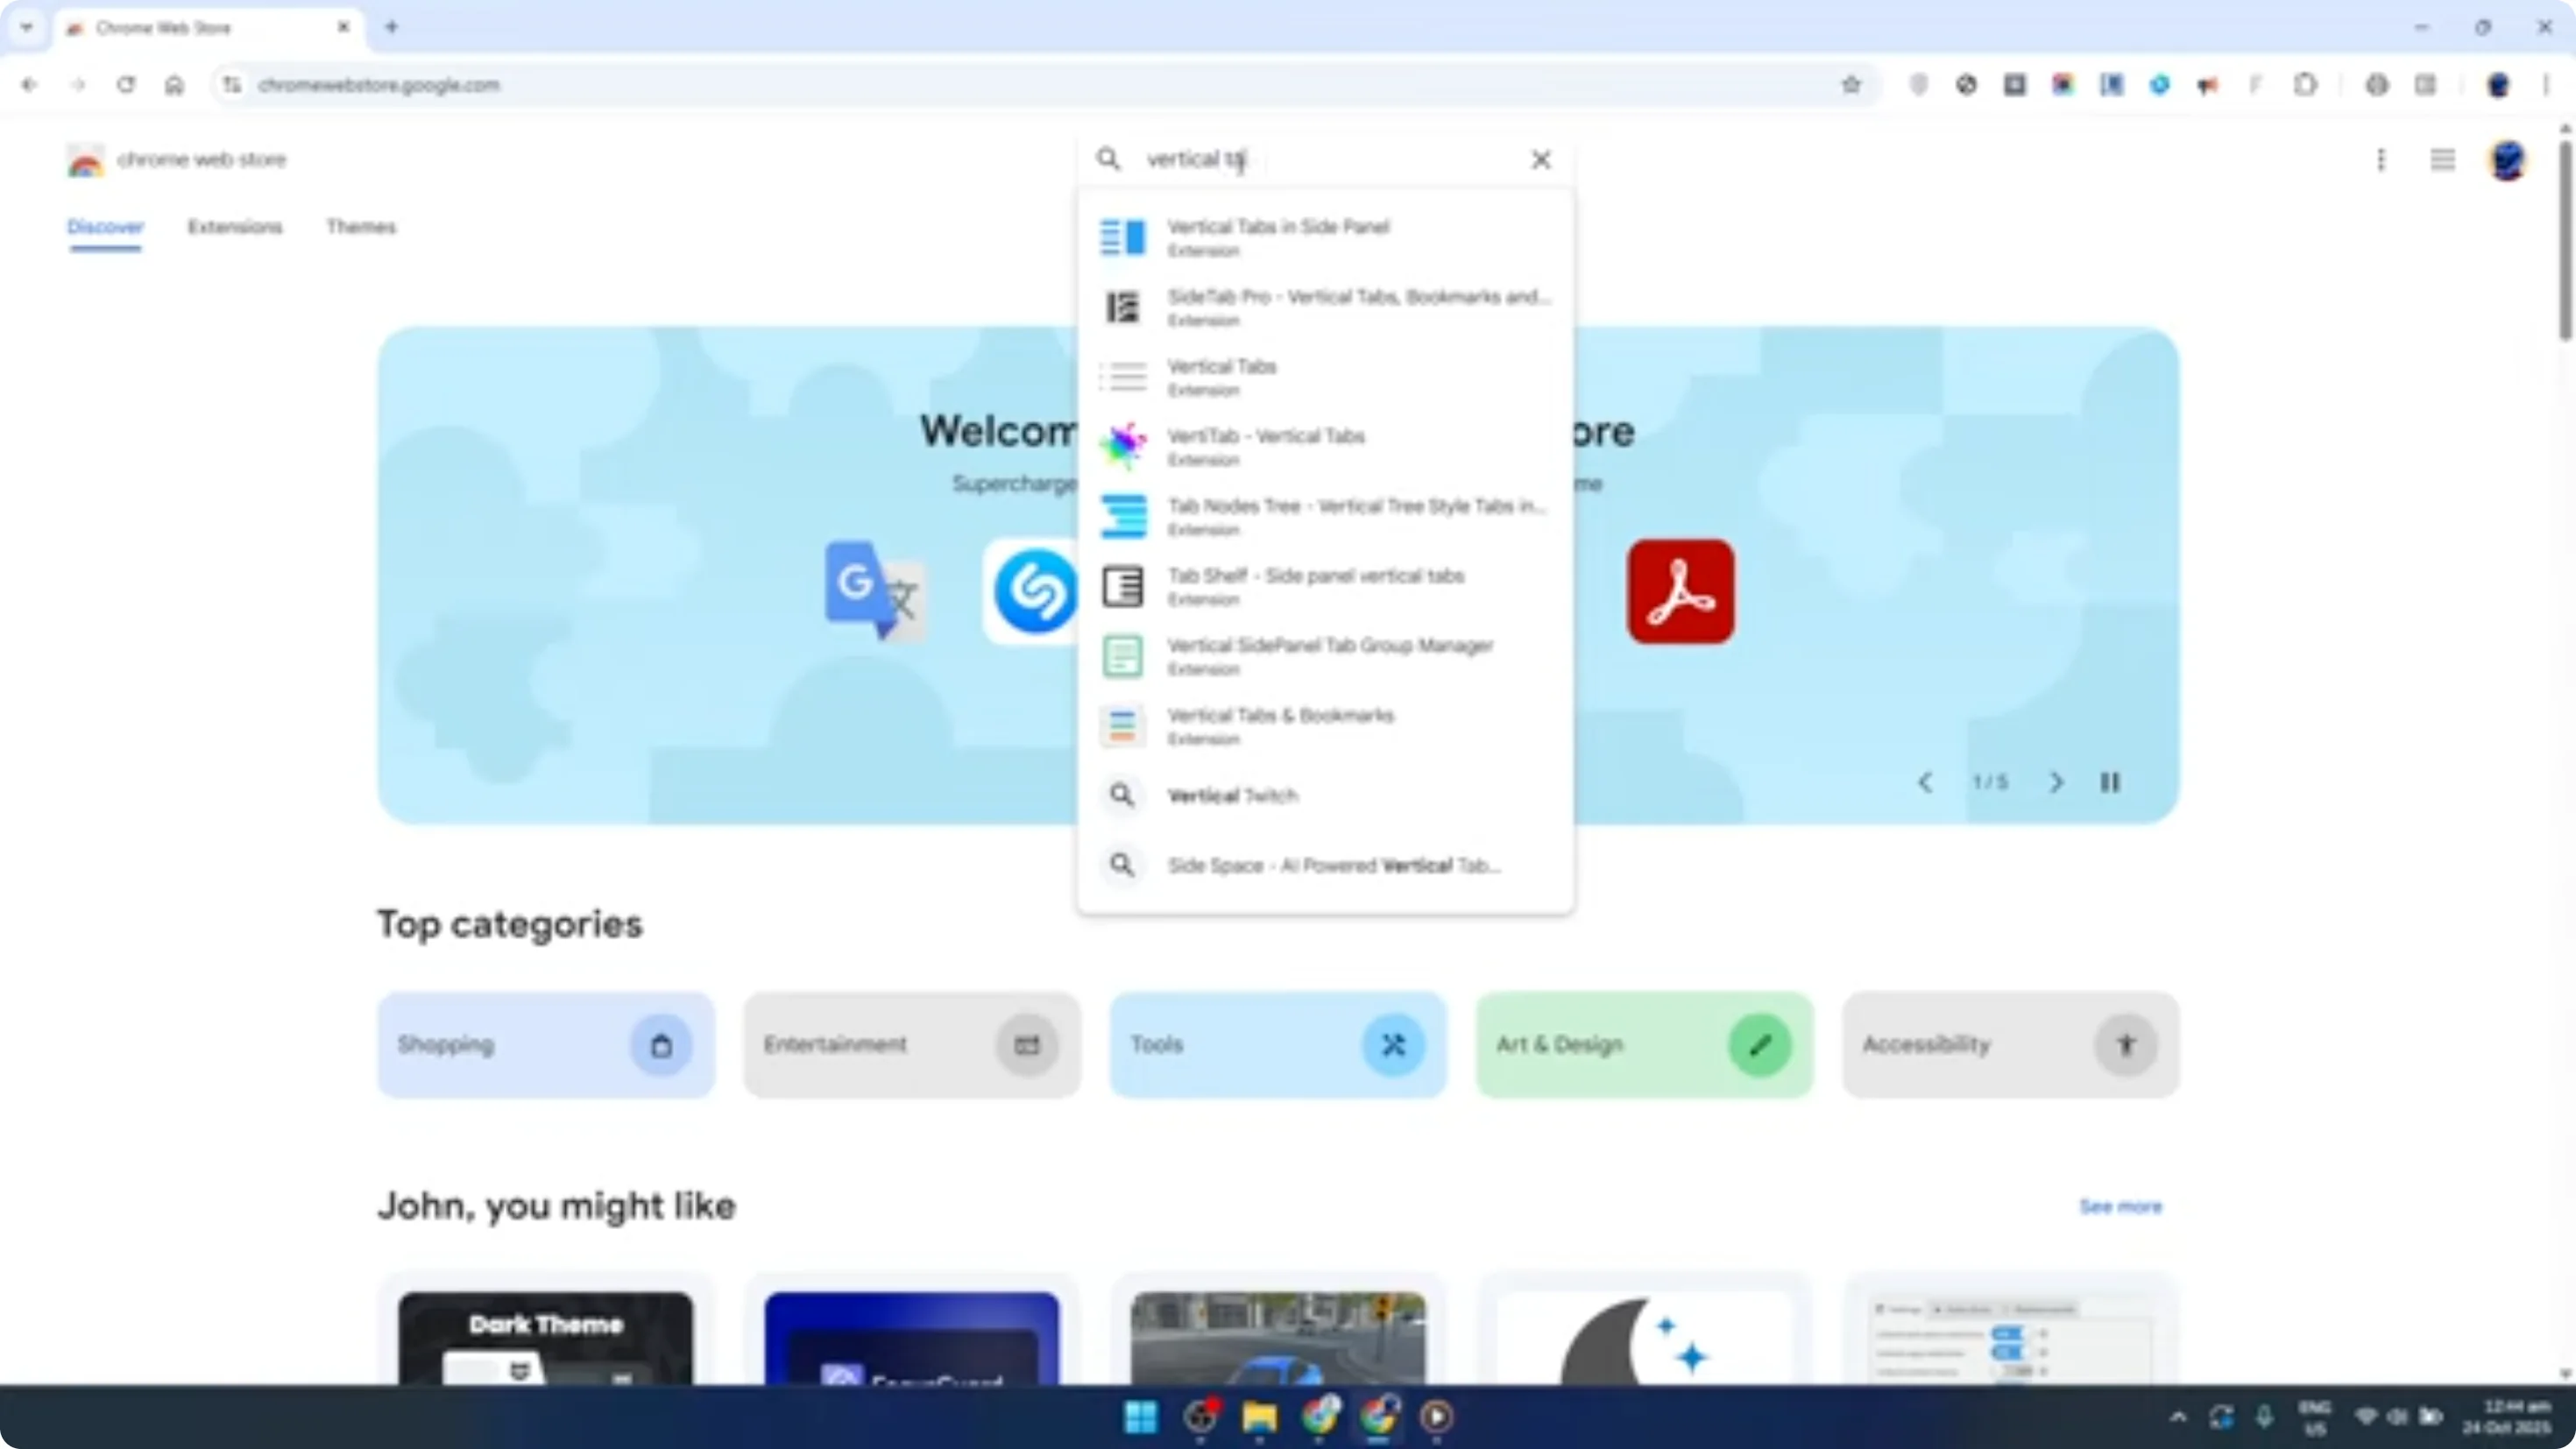2576x1449 pixels.
Task: Open your profile avatar on the store page
Action: 2508,160
